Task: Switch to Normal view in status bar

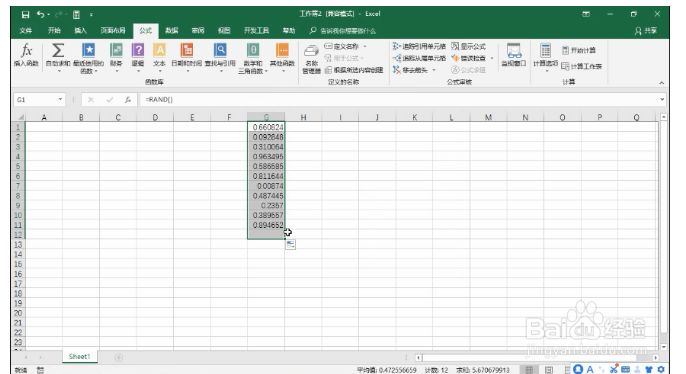Action: point(529,370)
